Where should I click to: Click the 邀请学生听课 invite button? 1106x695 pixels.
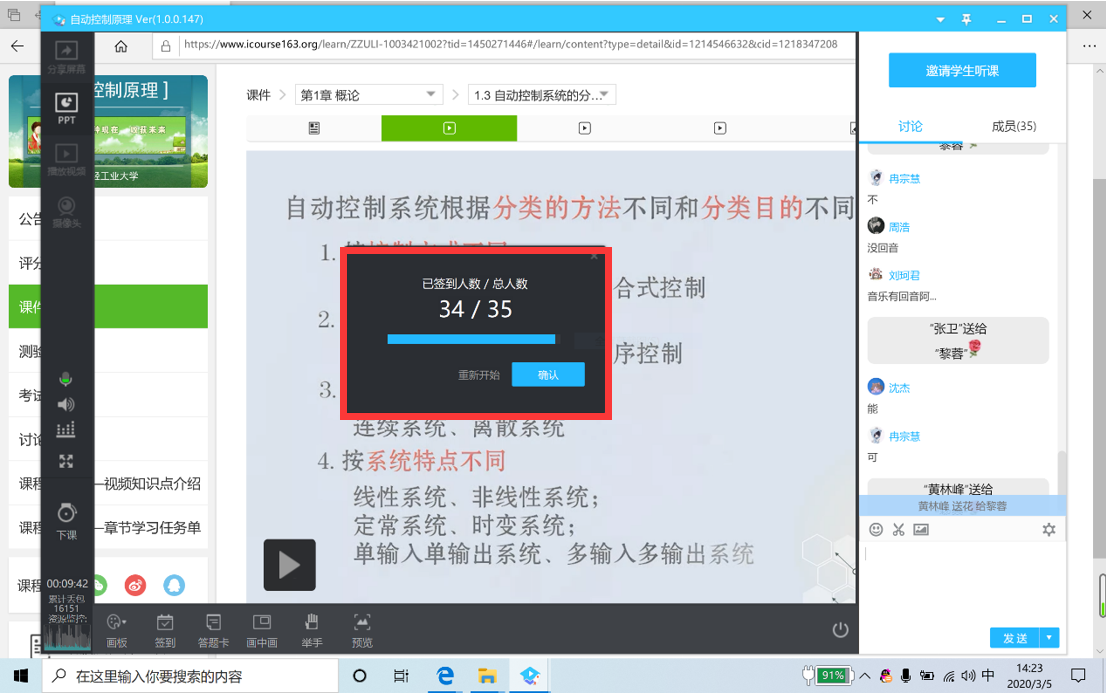pos(962,71)
